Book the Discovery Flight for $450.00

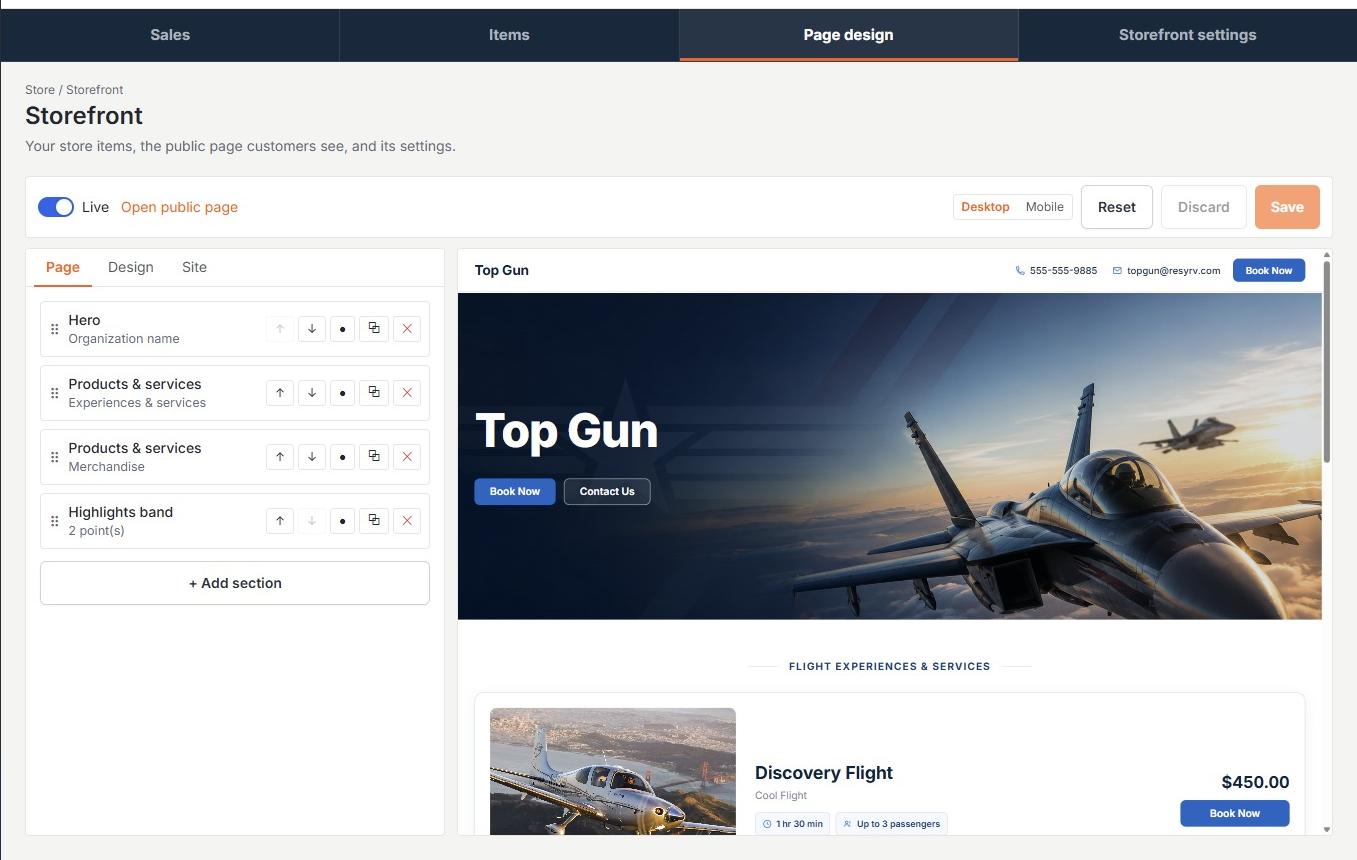pyautogui.click(x=1235, y=813)
